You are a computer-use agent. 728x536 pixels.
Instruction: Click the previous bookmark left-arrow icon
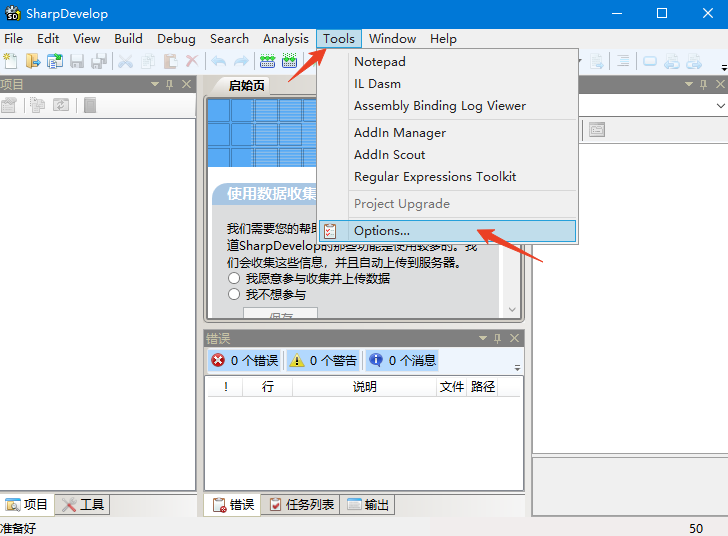[x=672, y=61]
